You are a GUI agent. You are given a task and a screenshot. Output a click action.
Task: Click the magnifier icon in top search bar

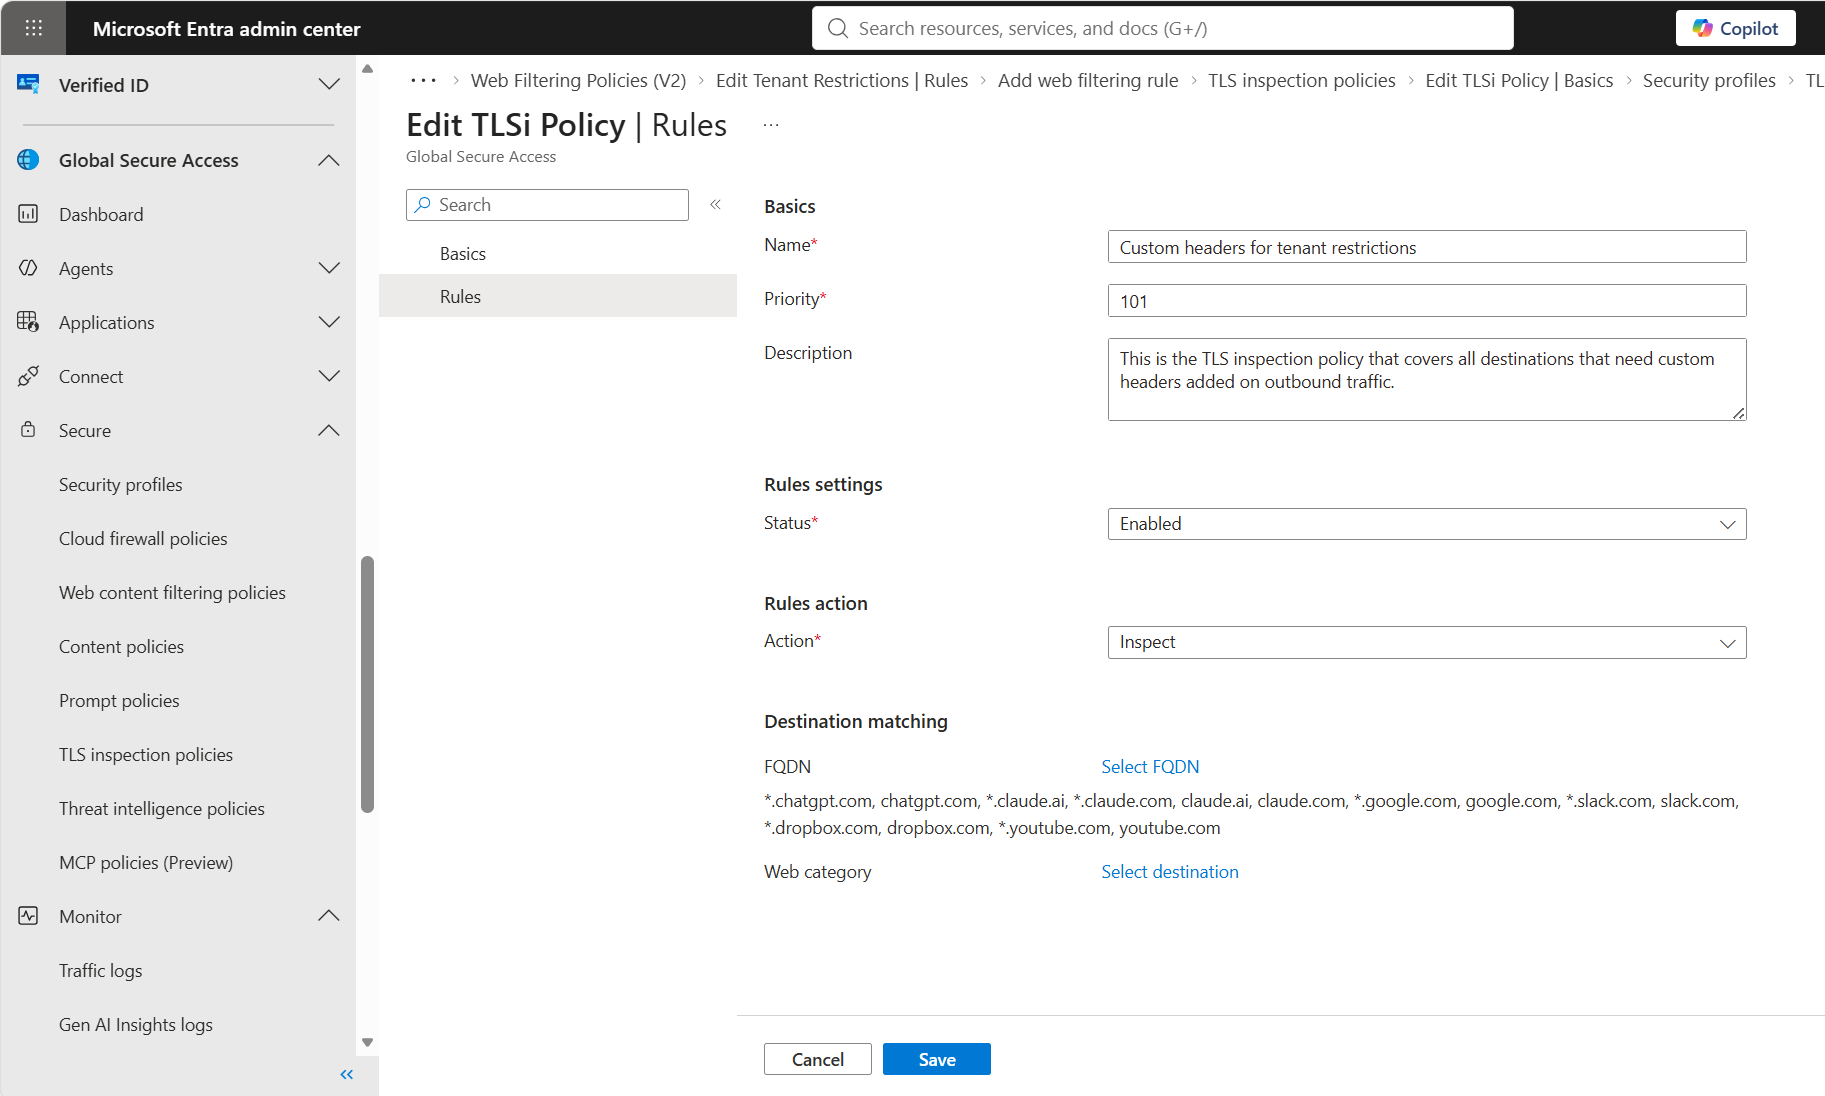[x=837, y=28]
